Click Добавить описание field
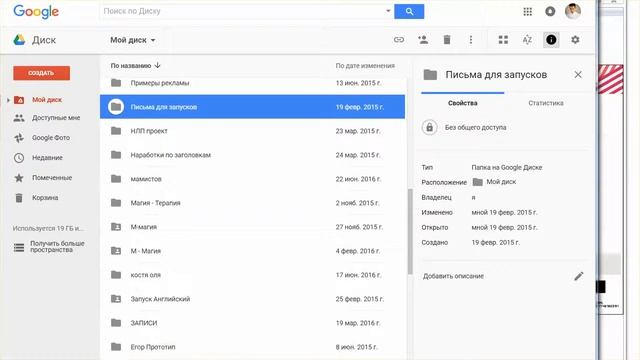 click(453, 276)
